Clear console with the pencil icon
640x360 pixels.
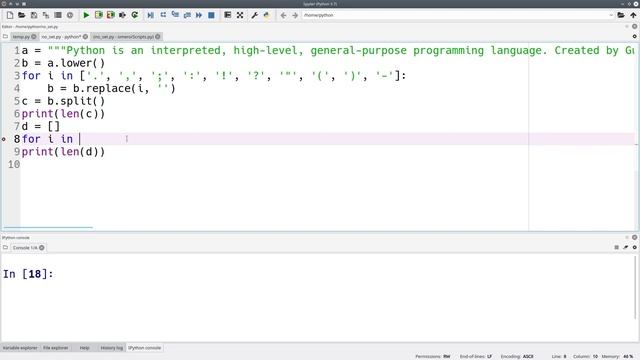coord(626,247)
